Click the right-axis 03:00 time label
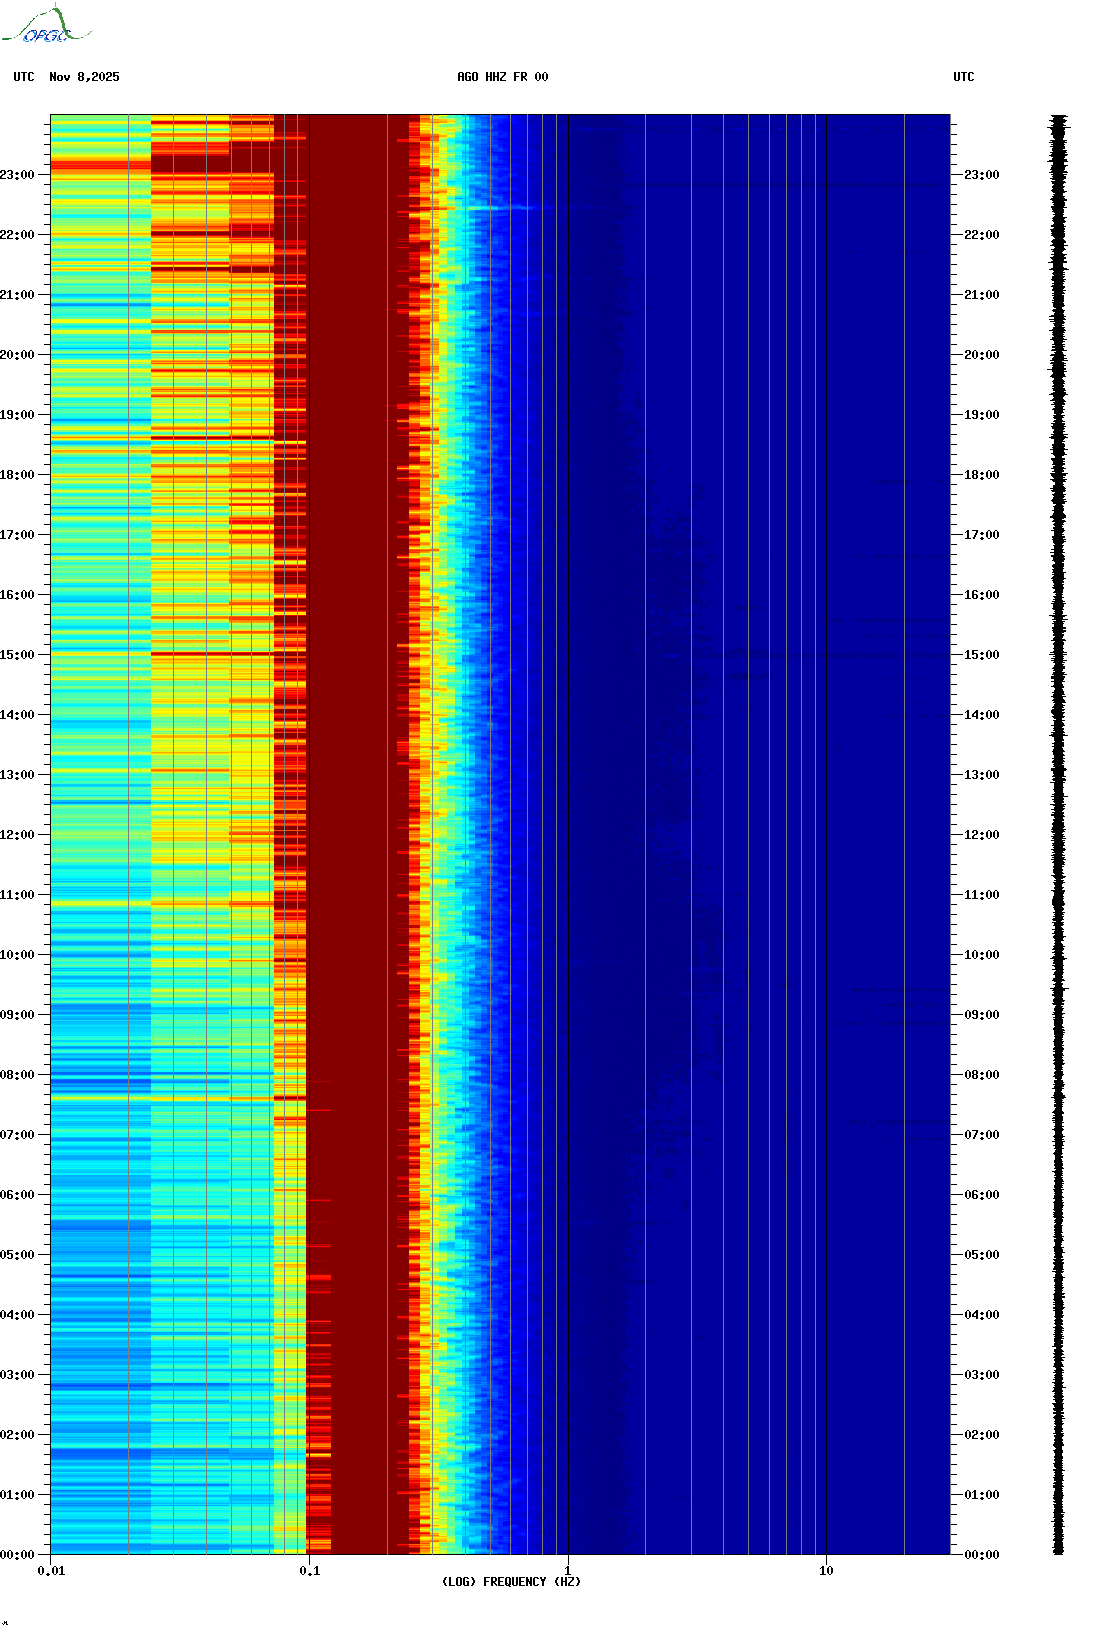The width and height of the screenshot is (1102, 1634). pos(982,1375)
